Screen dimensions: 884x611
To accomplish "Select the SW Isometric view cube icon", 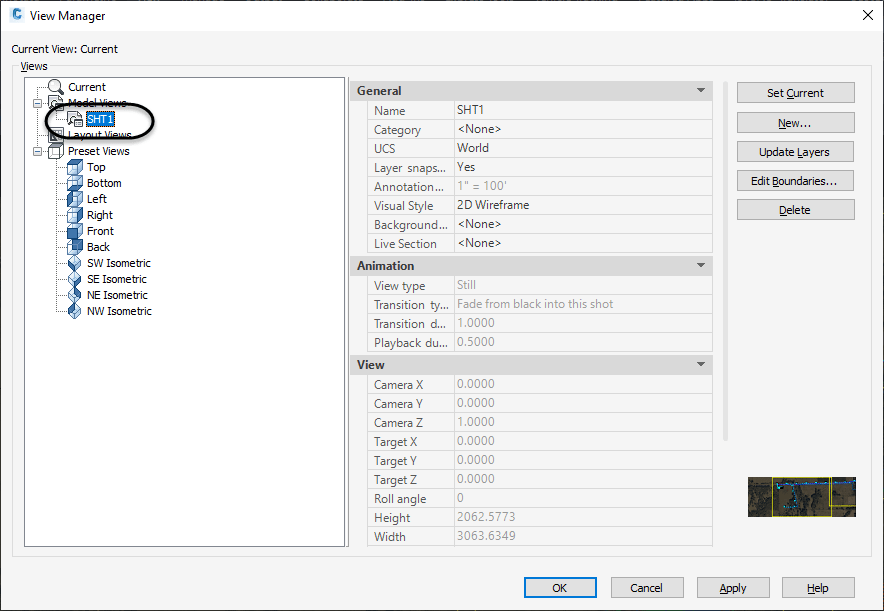I will (x=72, y=263).
